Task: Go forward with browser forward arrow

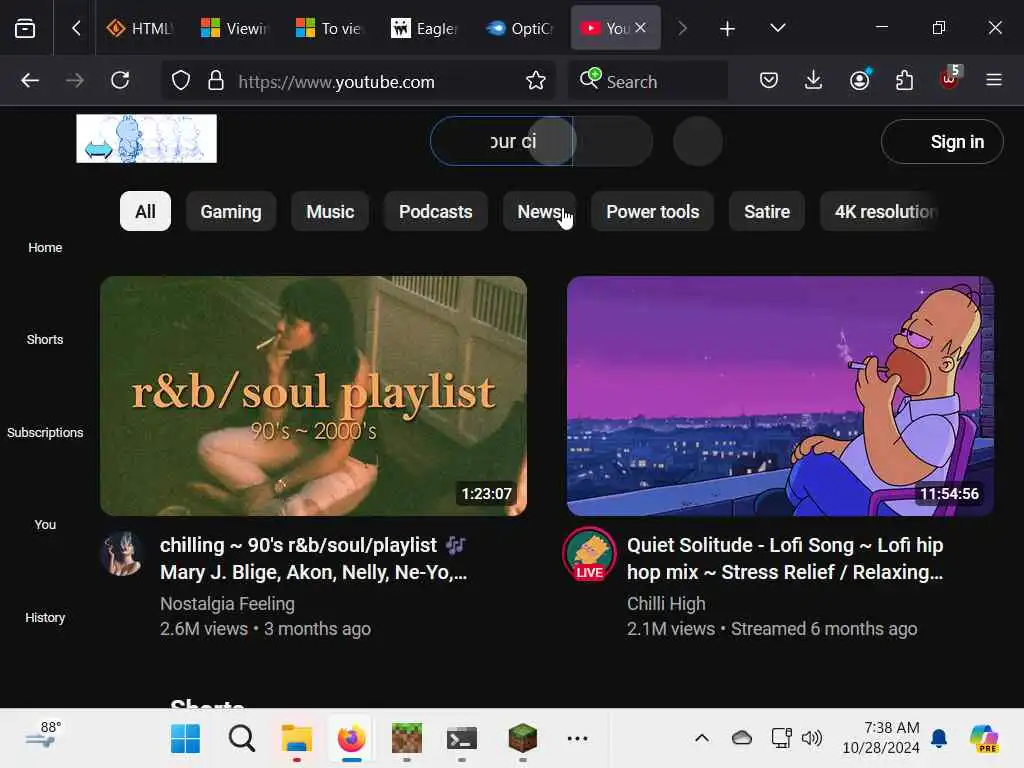Action: [x=75, y=80]
